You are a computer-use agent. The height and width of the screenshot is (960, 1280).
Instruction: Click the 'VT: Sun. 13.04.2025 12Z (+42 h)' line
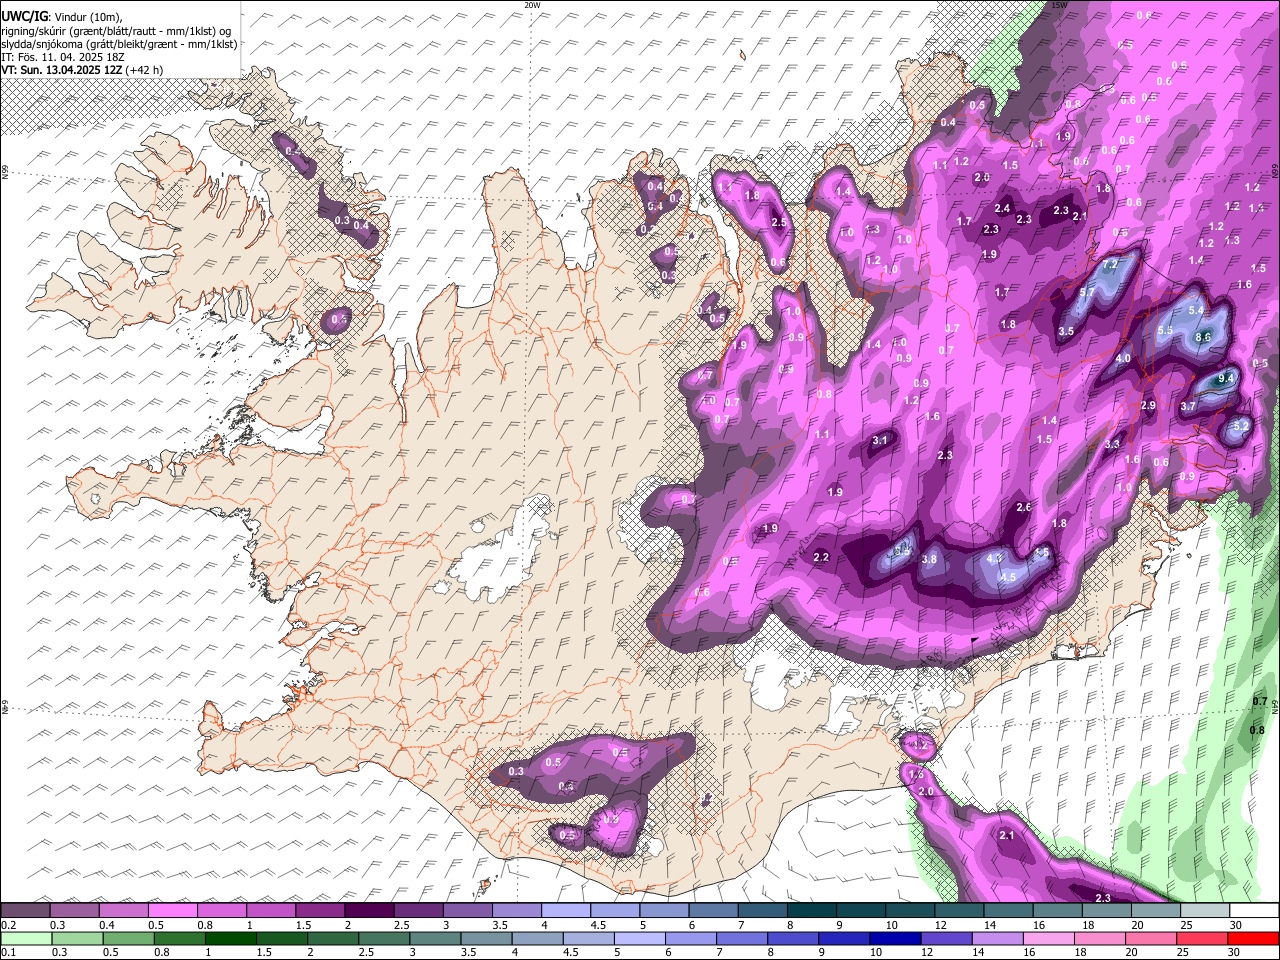pyautogui.click(x=82, y=70)
